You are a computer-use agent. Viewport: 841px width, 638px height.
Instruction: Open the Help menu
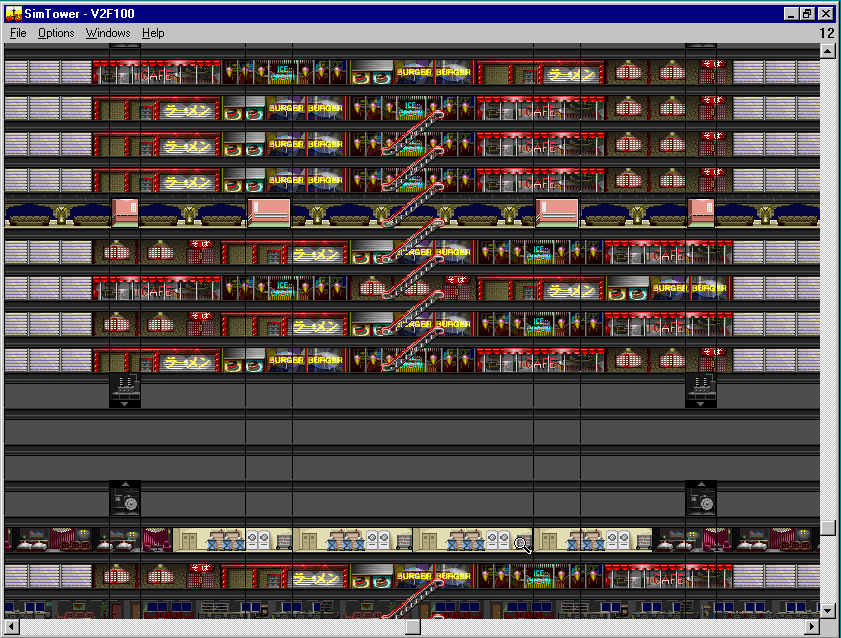(x=152, y=33)
